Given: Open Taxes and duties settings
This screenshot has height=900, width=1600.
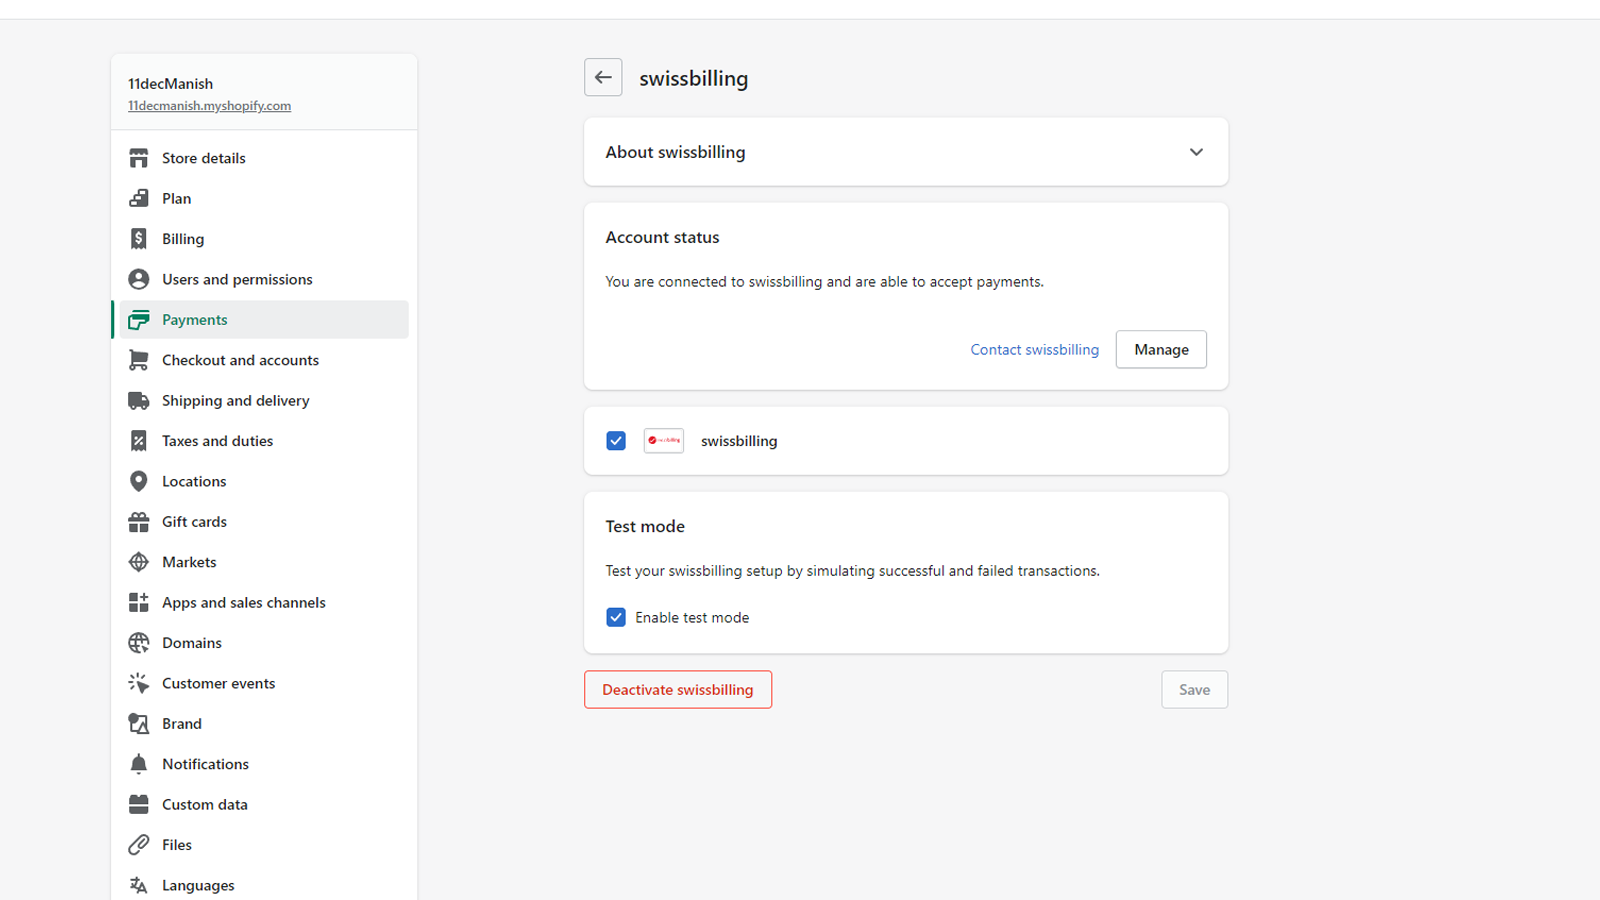Looking at the screenshot, I should [264, 441].
